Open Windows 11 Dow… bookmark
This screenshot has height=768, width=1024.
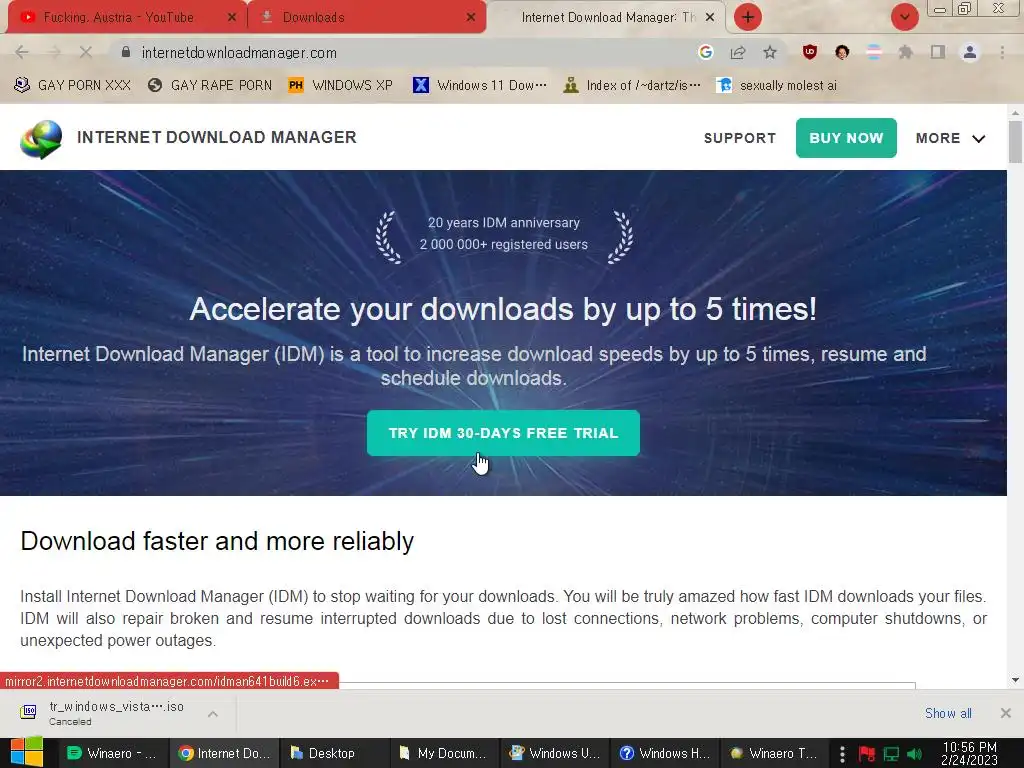click(480, 86)
